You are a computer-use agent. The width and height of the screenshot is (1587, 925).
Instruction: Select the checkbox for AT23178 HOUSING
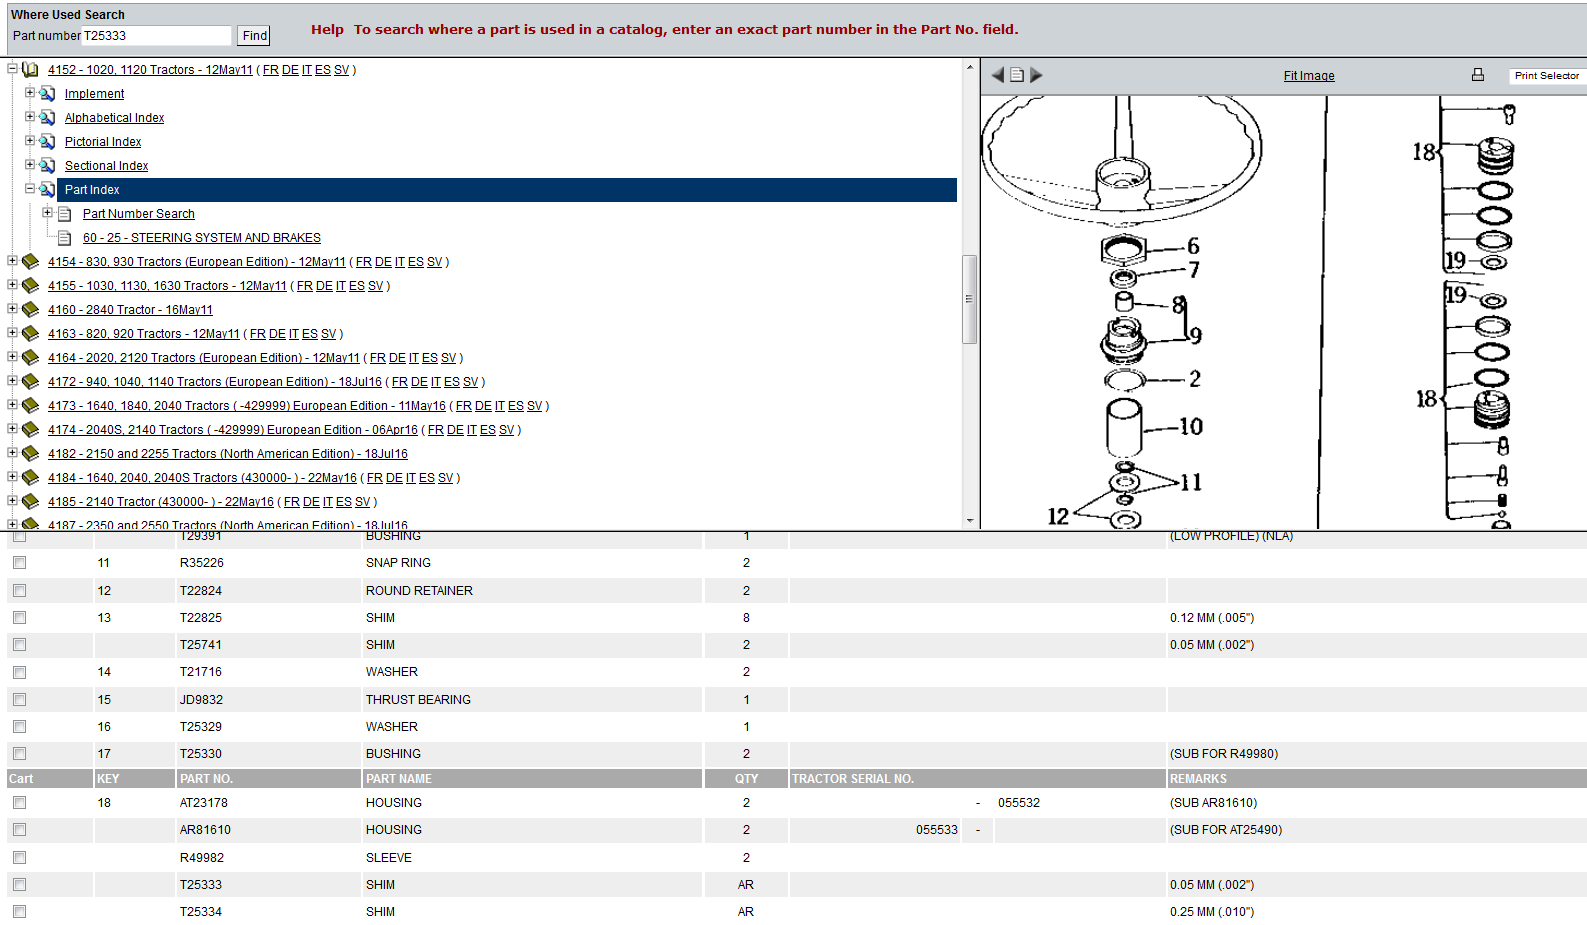click(19, 803)
